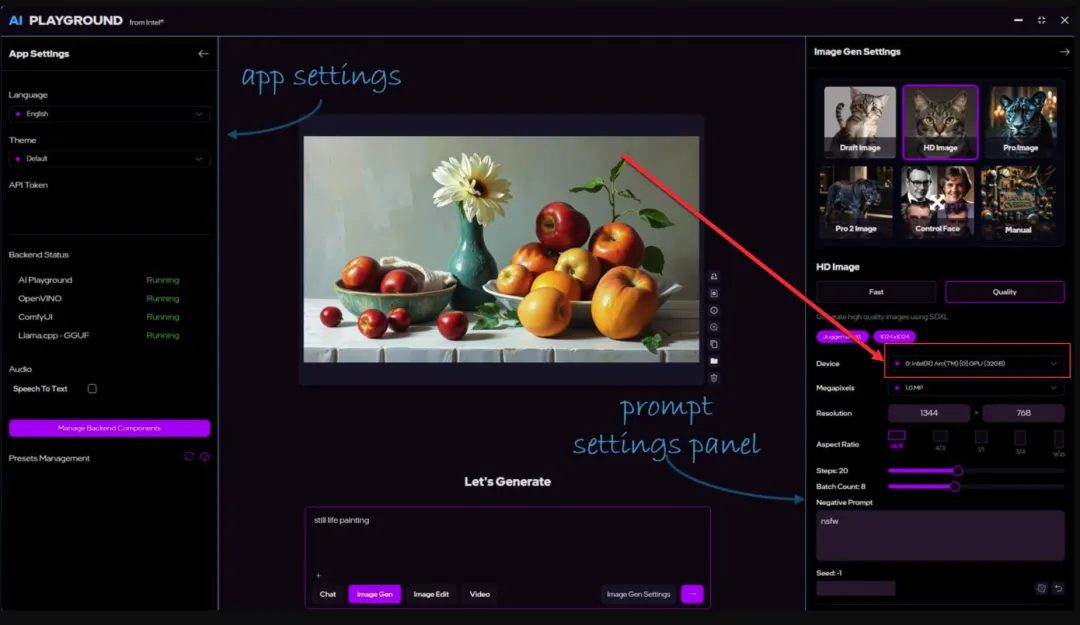Zoom into image with magnifier icon

click(x=714, y=327)
